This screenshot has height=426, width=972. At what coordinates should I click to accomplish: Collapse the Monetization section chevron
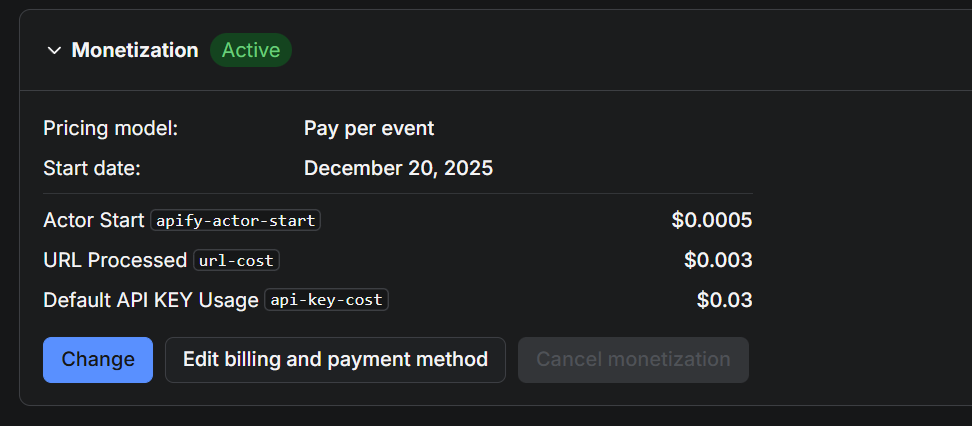coord(54,51)
